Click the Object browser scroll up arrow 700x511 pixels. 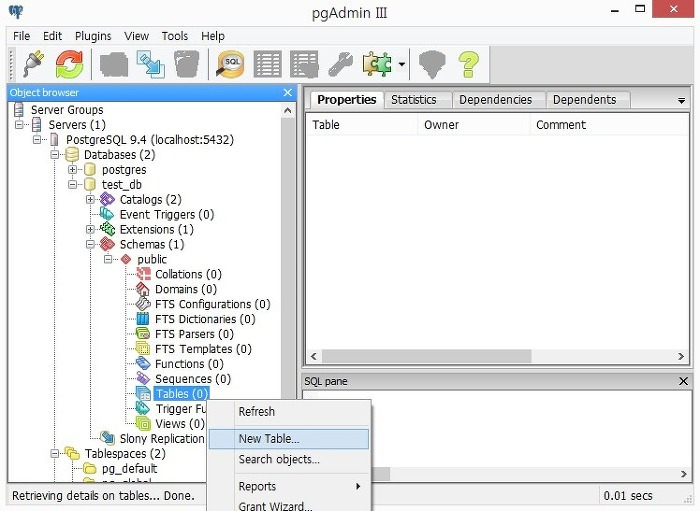(x=288, y=110)
